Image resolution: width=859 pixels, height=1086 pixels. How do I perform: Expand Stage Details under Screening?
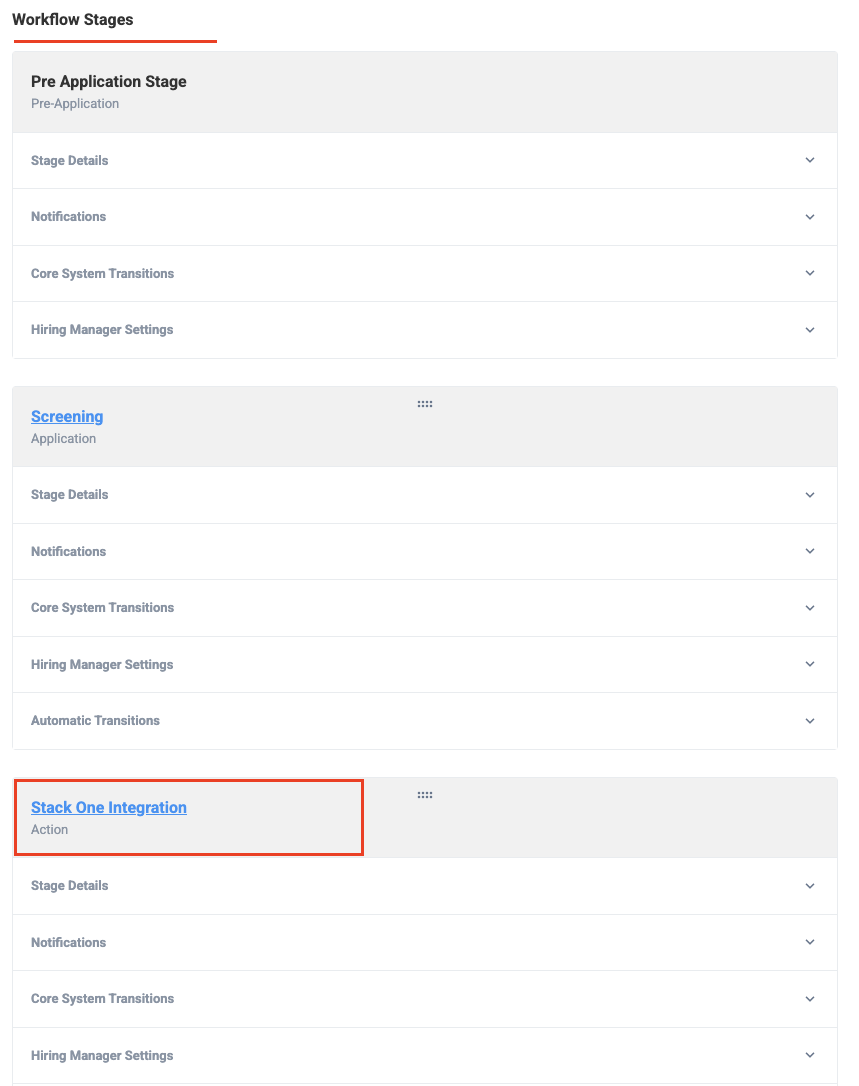click(425, 495)
